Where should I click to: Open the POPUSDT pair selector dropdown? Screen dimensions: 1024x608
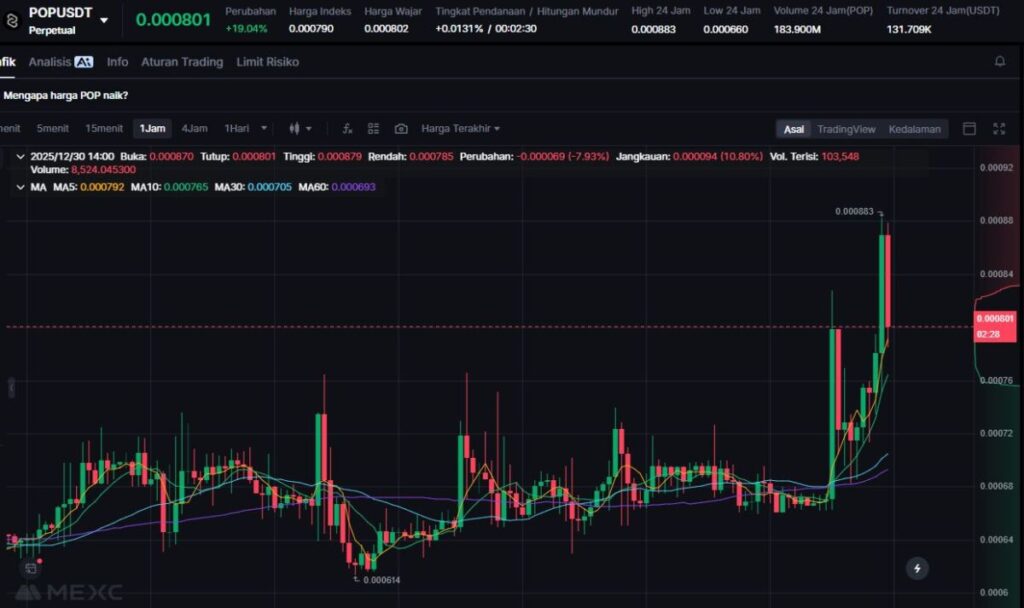[x=104, y=20]
